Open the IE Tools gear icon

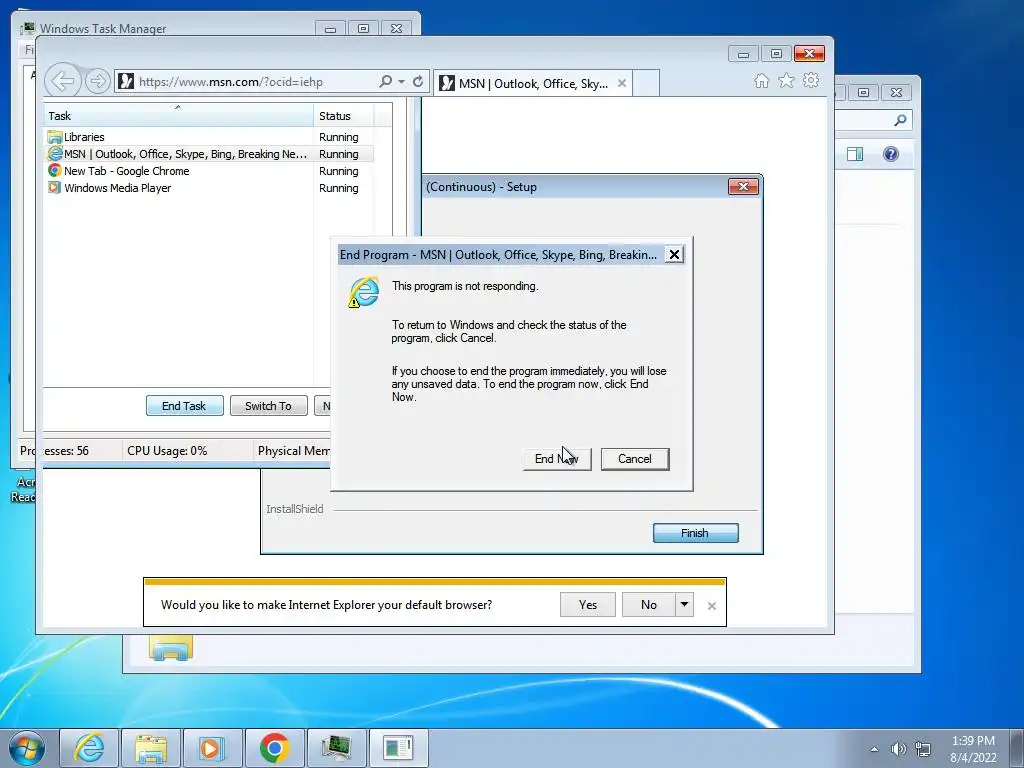pyautogui.click(x=811, y=80)
